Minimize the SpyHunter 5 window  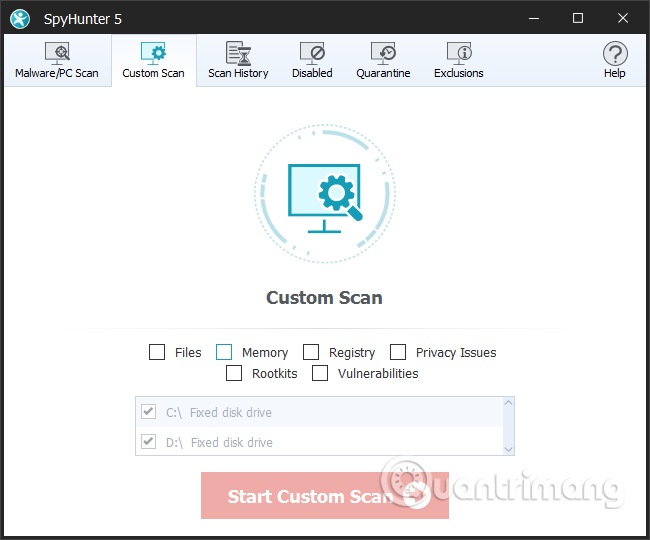[534, 18]
